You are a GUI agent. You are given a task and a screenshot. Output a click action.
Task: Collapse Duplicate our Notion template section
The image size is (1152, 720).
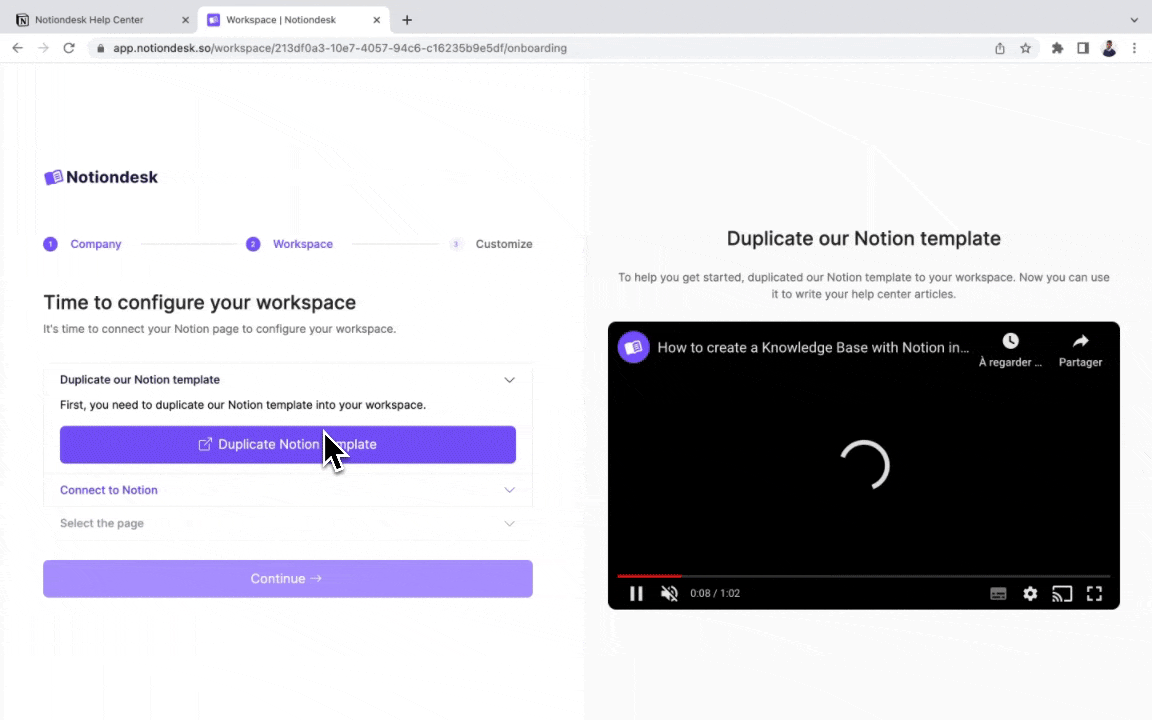(x=509, y=380)
